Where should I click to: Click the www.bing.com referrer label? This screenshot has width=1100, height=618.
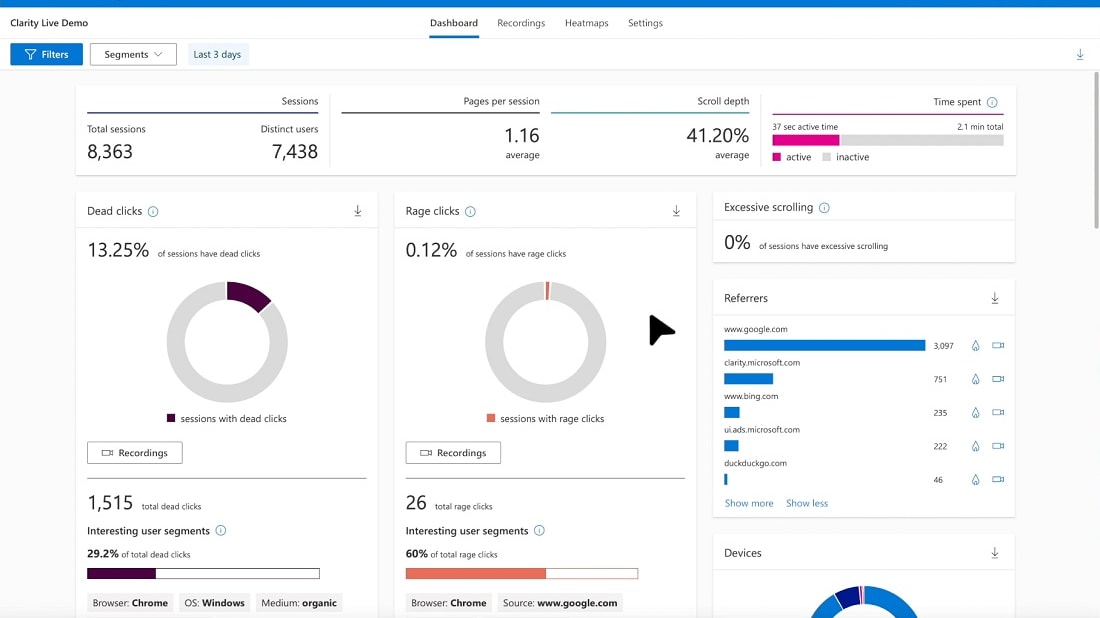[x=751, y=396]
